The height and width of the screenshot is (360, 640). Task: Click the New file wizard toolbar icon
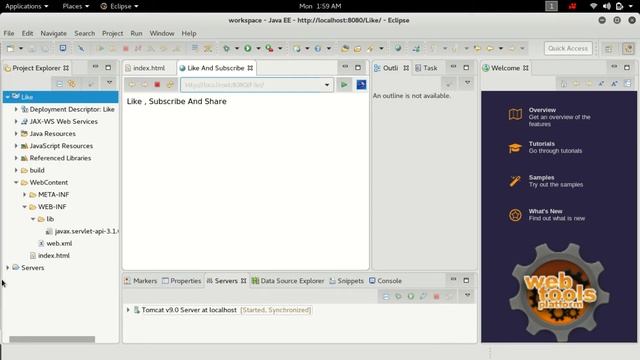coord(11,49)
